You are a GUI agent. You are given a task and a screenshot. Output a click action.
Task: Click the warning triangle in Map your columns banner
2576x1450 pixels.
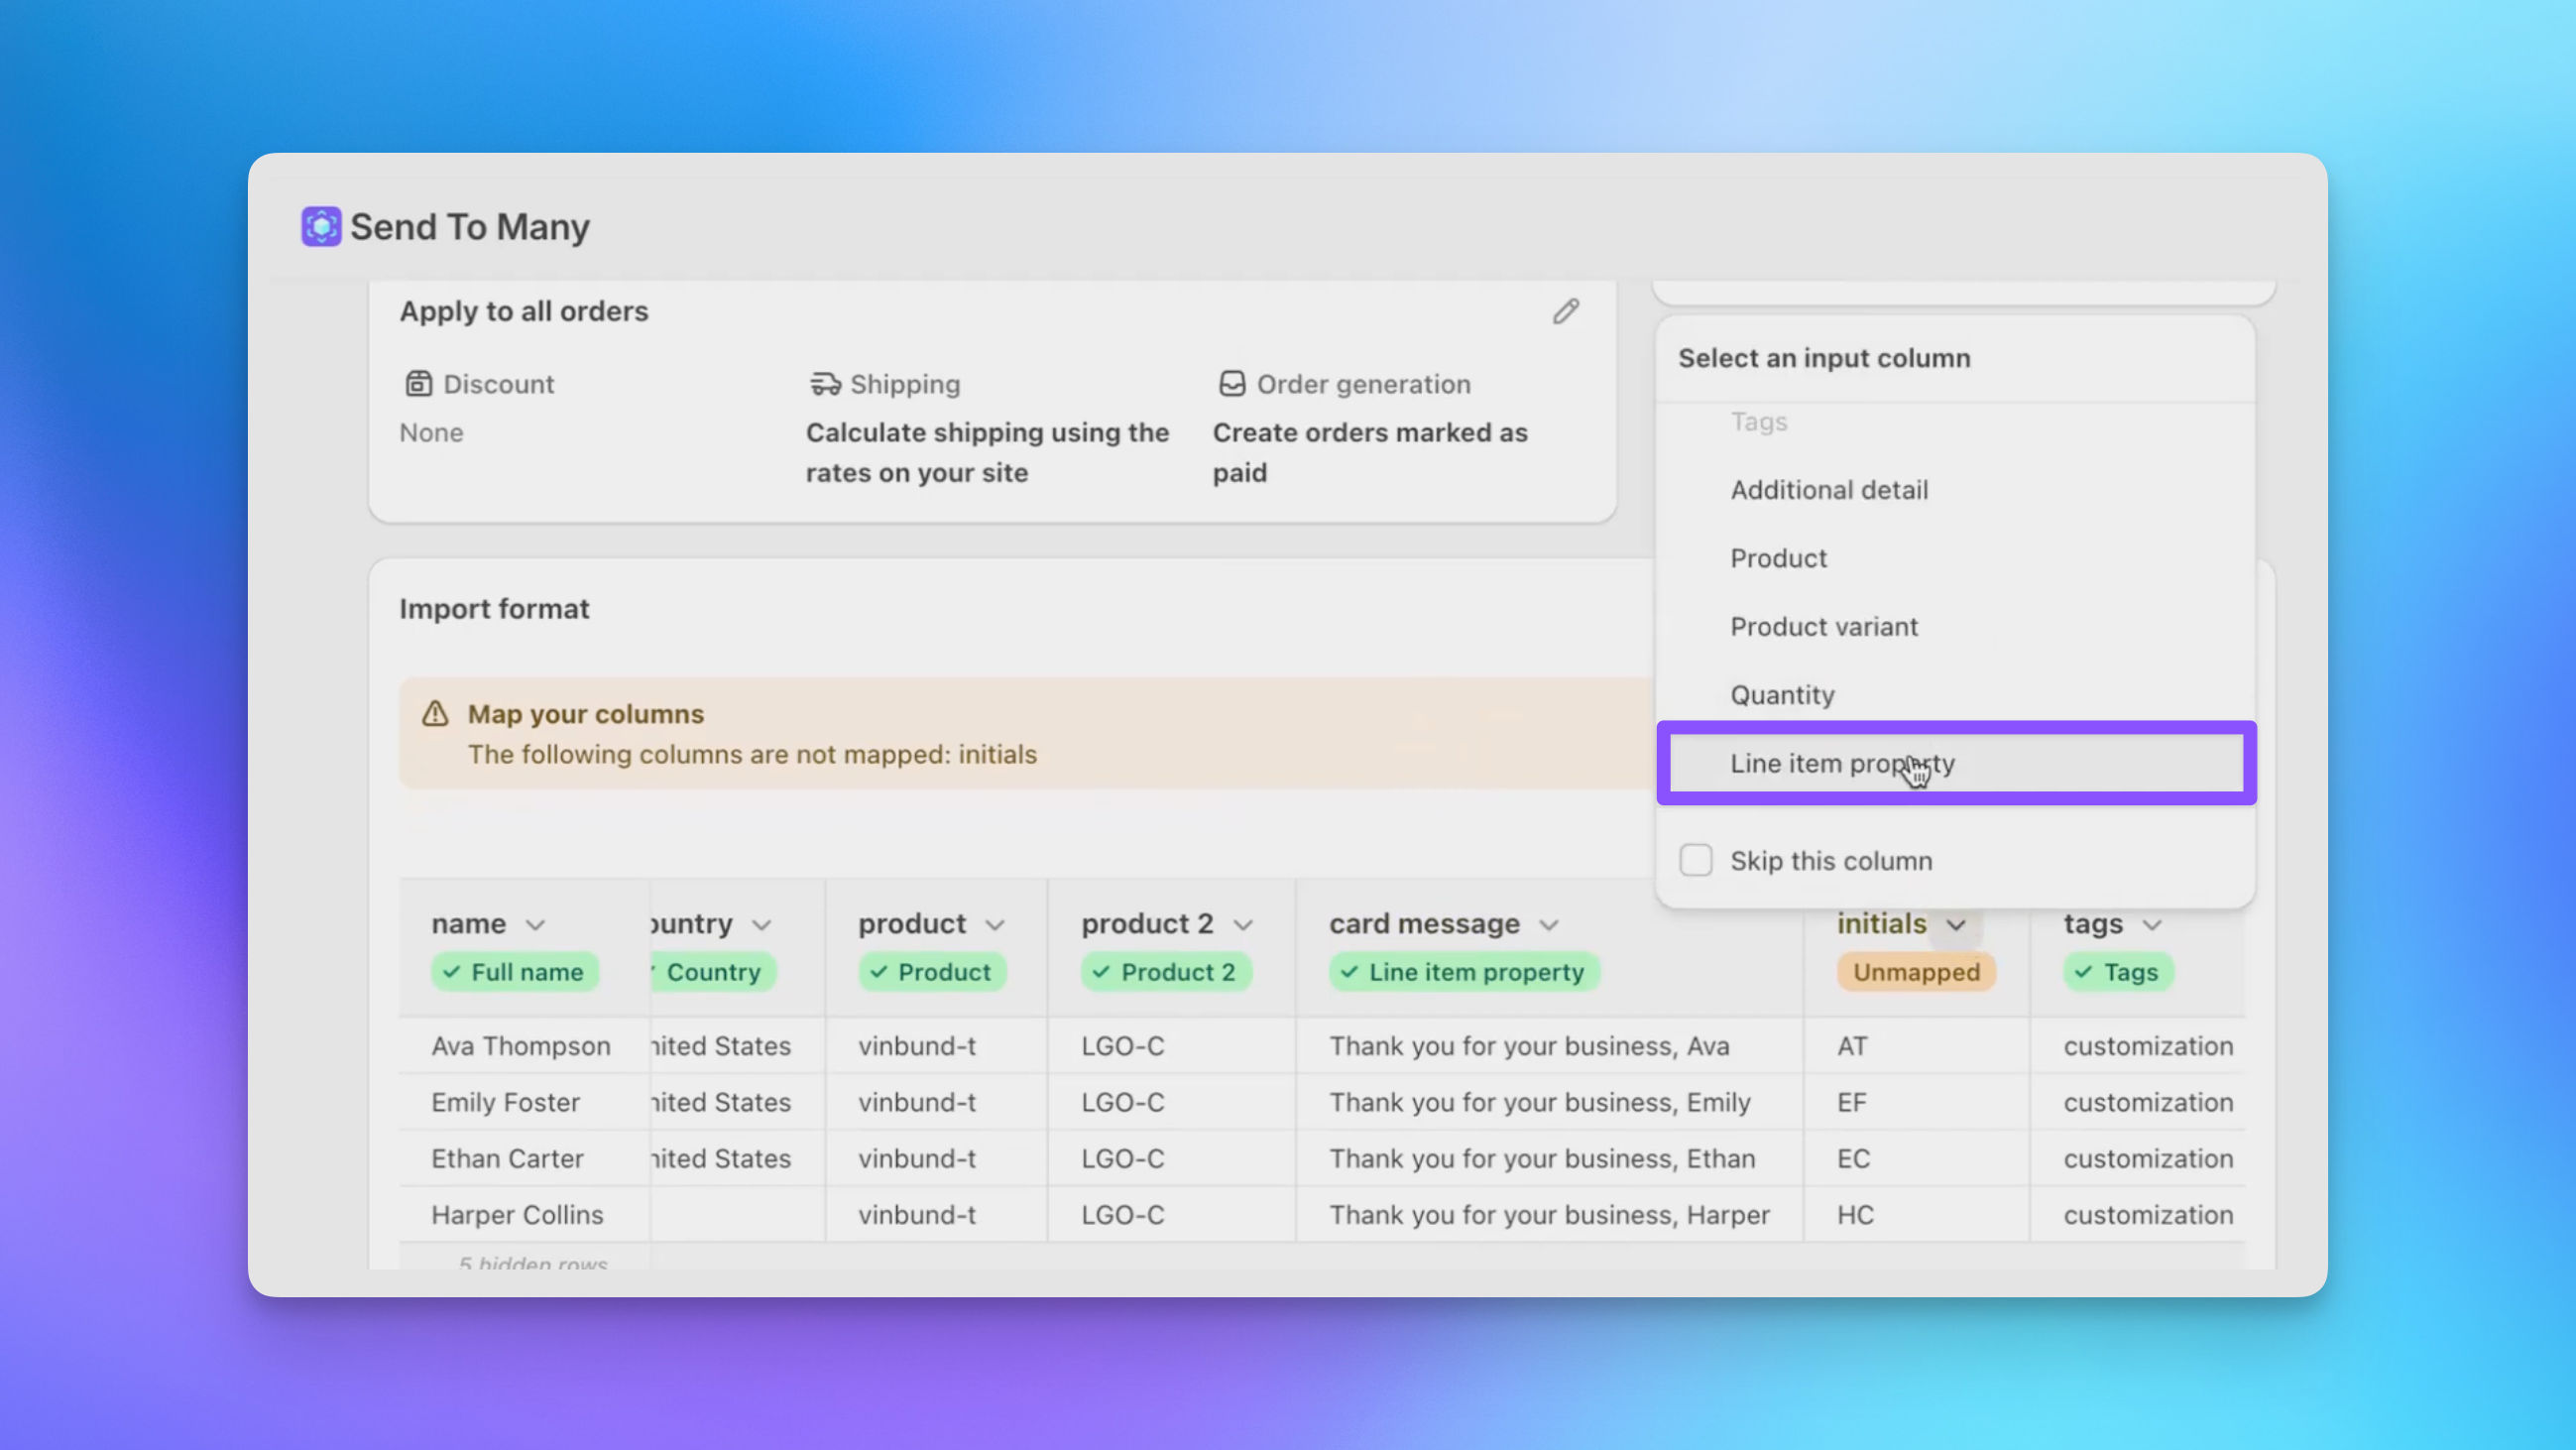click(x=435, y=713)
